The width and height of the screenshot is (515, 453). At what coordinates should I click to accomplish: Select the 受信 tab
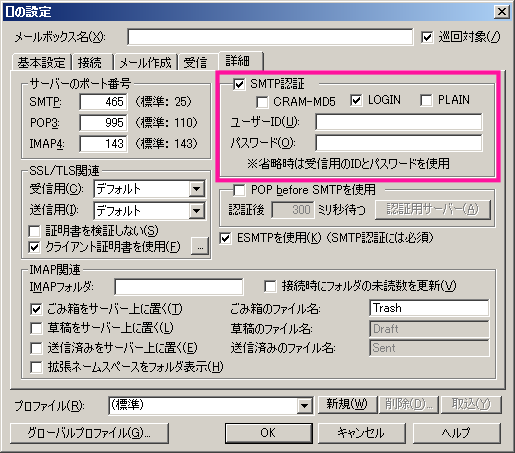(196, 62)
